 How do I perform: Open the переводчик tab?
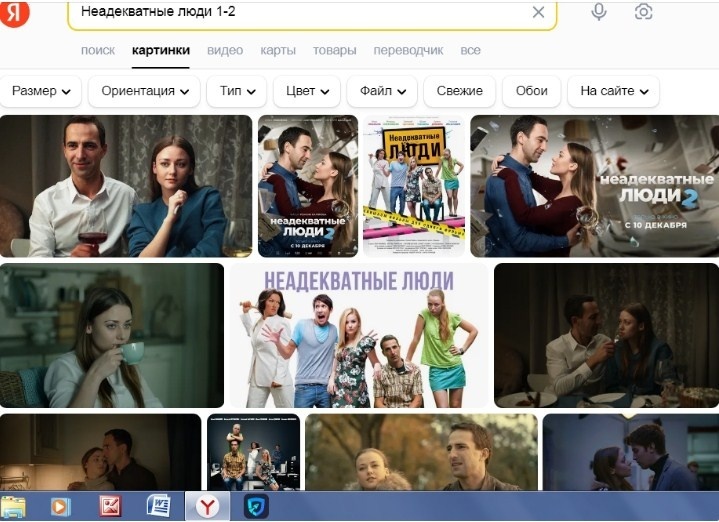tap(408, 50)
